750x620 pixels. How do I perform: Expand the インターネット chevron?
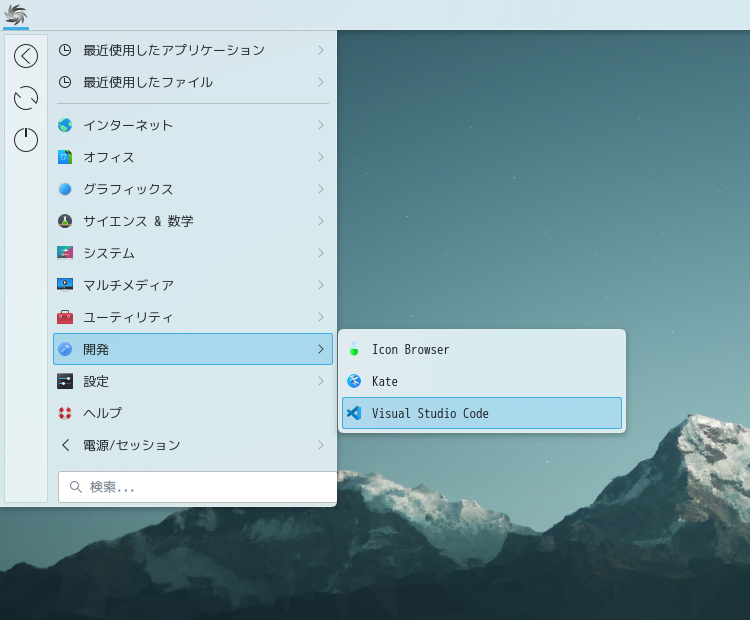(x=321, y=125)
